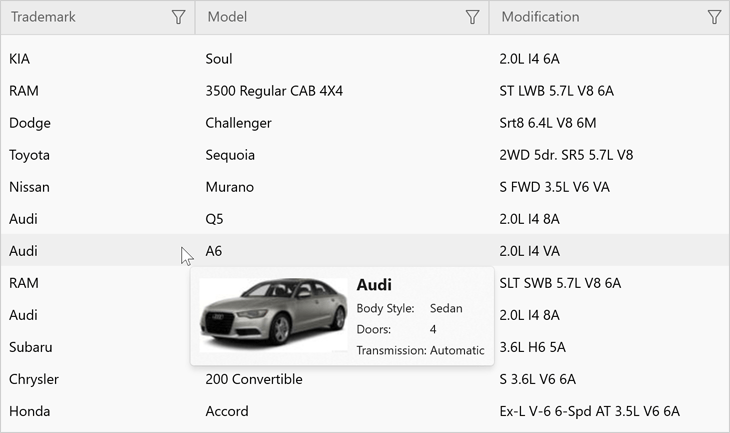Click the Ex-L V-6 6-Spd AT modification cell

click(589, 411)
